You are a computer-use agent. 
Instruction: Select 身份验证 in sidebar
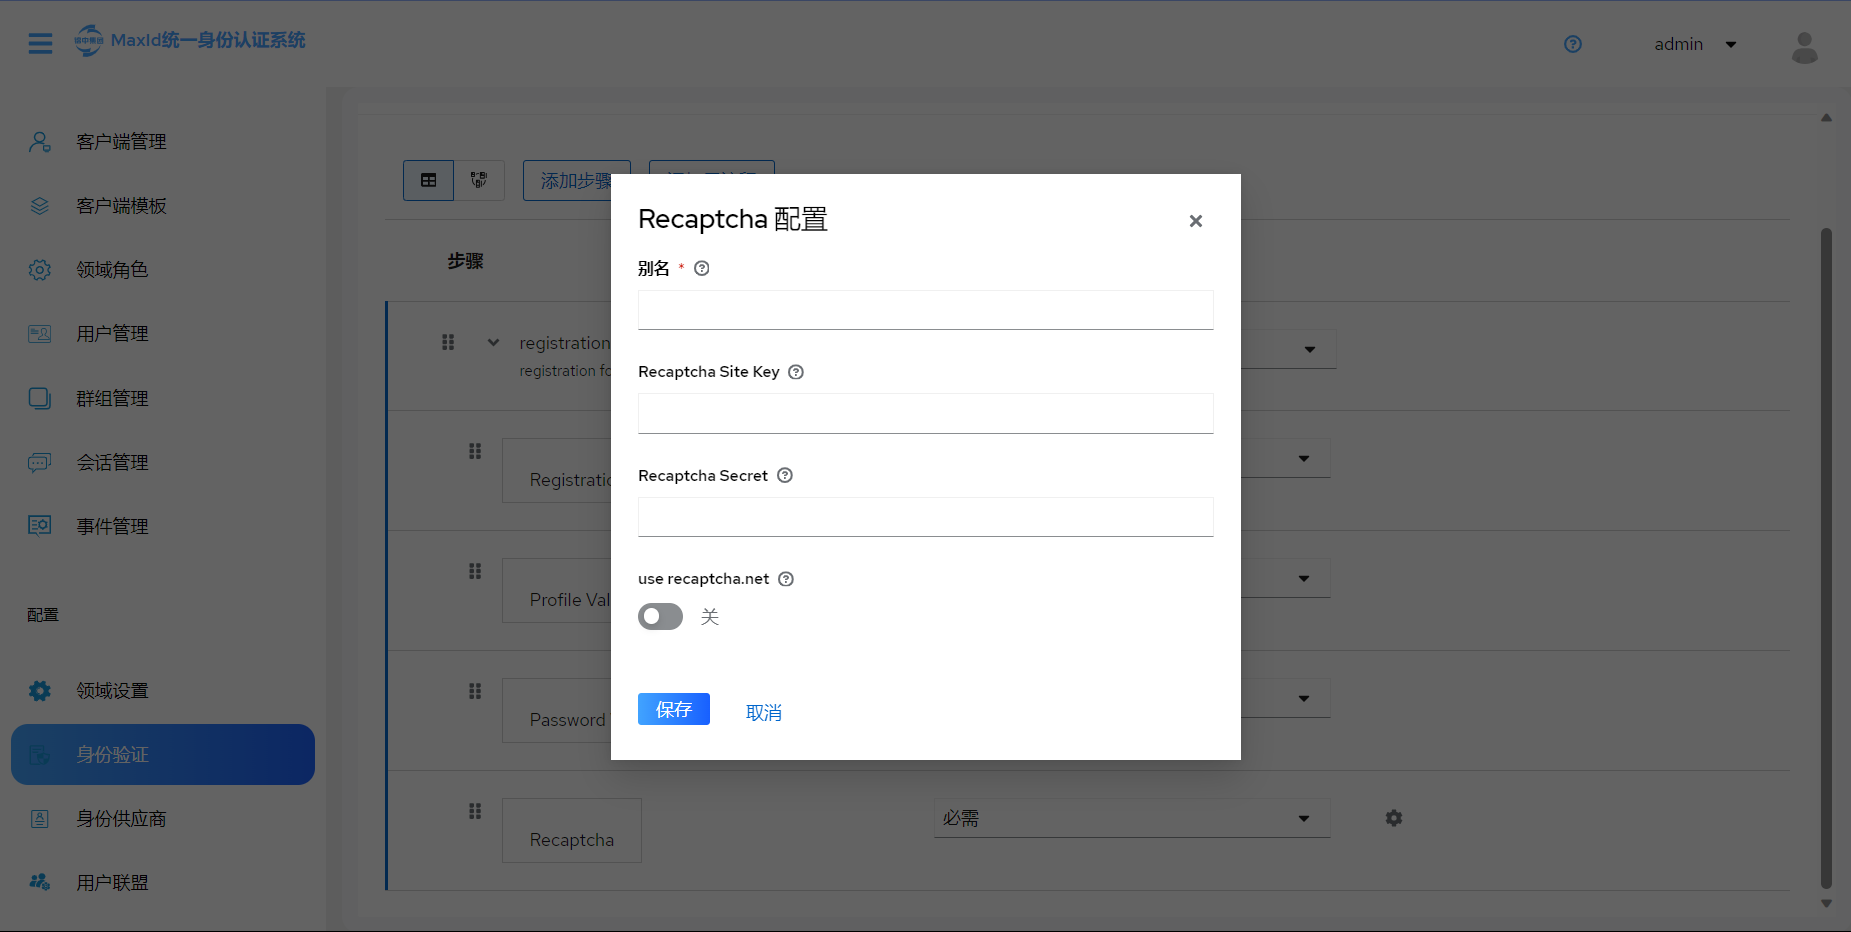click(163, 754)
